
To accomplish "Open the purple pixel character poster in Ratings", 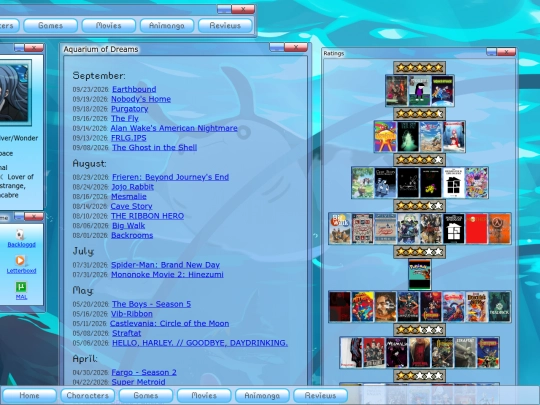I will (x=419, y=91).
